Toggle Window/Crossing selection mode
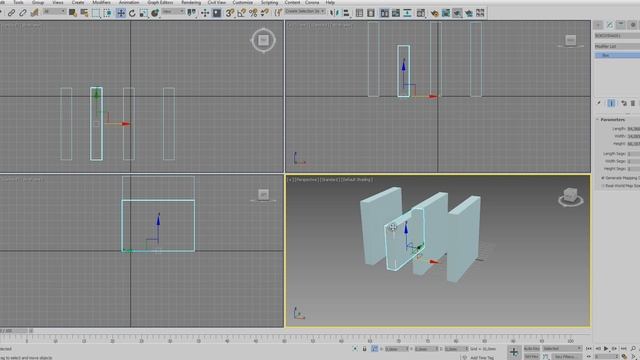This screenshot has height=360, width=640. click(x=107, y=13)
